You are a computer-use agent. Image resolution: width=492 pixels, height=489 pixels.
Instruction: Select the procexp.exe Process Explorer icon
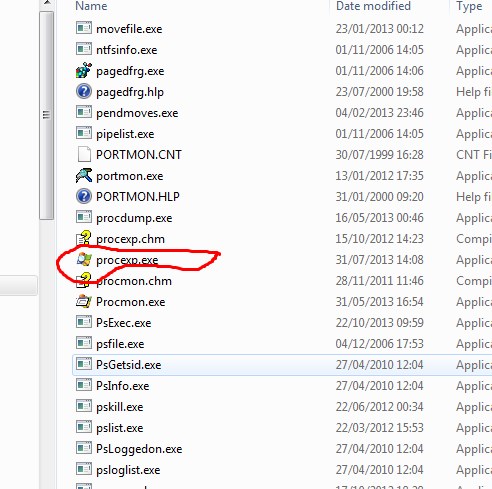[x=84, y=259]
